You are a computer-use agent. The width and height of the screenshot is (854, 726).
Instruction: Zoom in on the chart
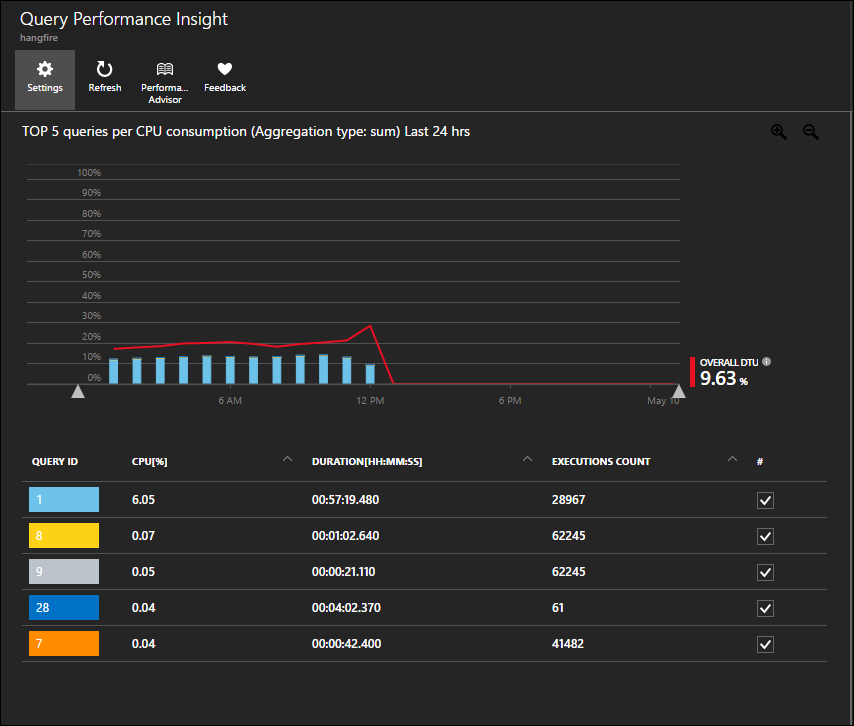[x=779, y=132]
